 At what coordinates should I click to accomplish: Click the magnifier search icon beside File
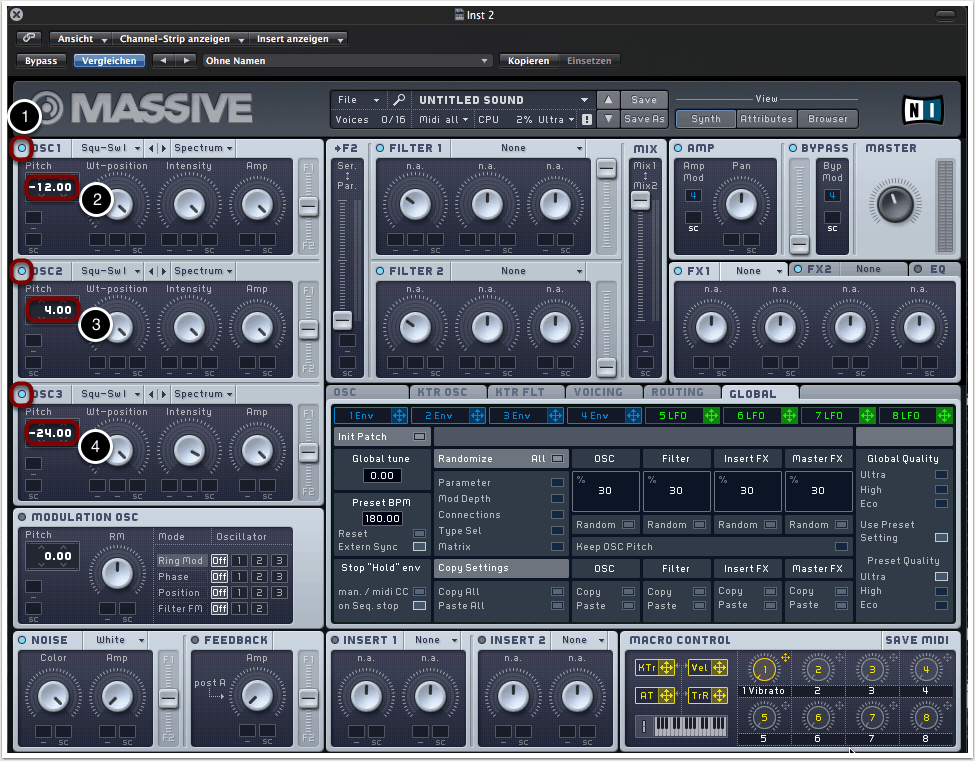click(x=399, y=100)
